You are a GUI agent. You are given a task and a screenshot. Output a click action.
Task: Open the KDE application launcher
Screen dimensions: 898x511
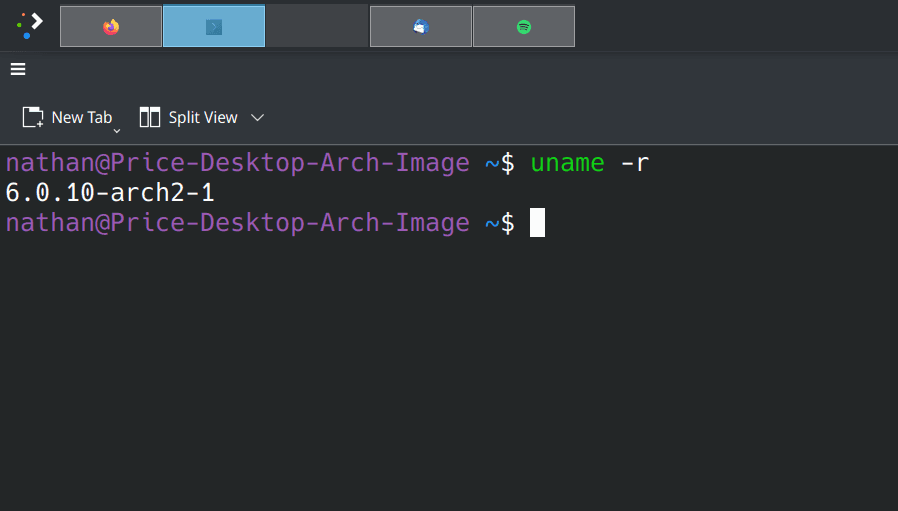pyautogui.click(x=30, y=26)
